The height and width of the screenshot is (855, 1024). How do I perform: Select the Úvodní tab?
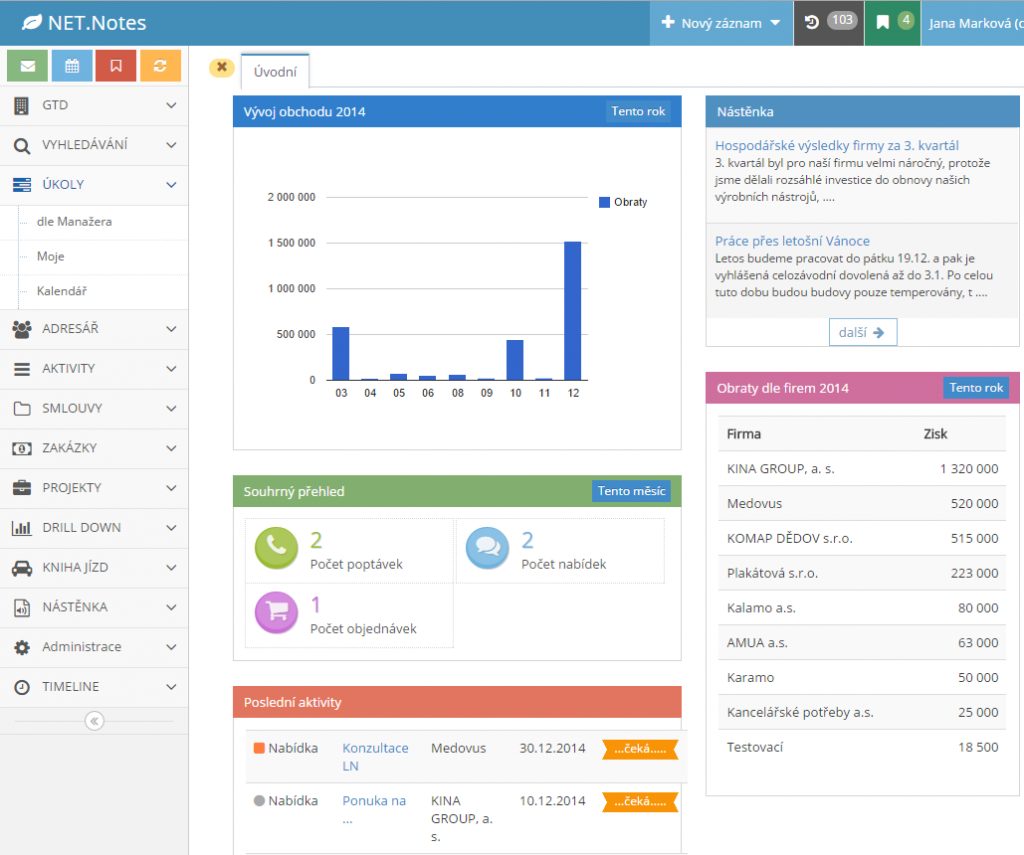tap(275, 71)
